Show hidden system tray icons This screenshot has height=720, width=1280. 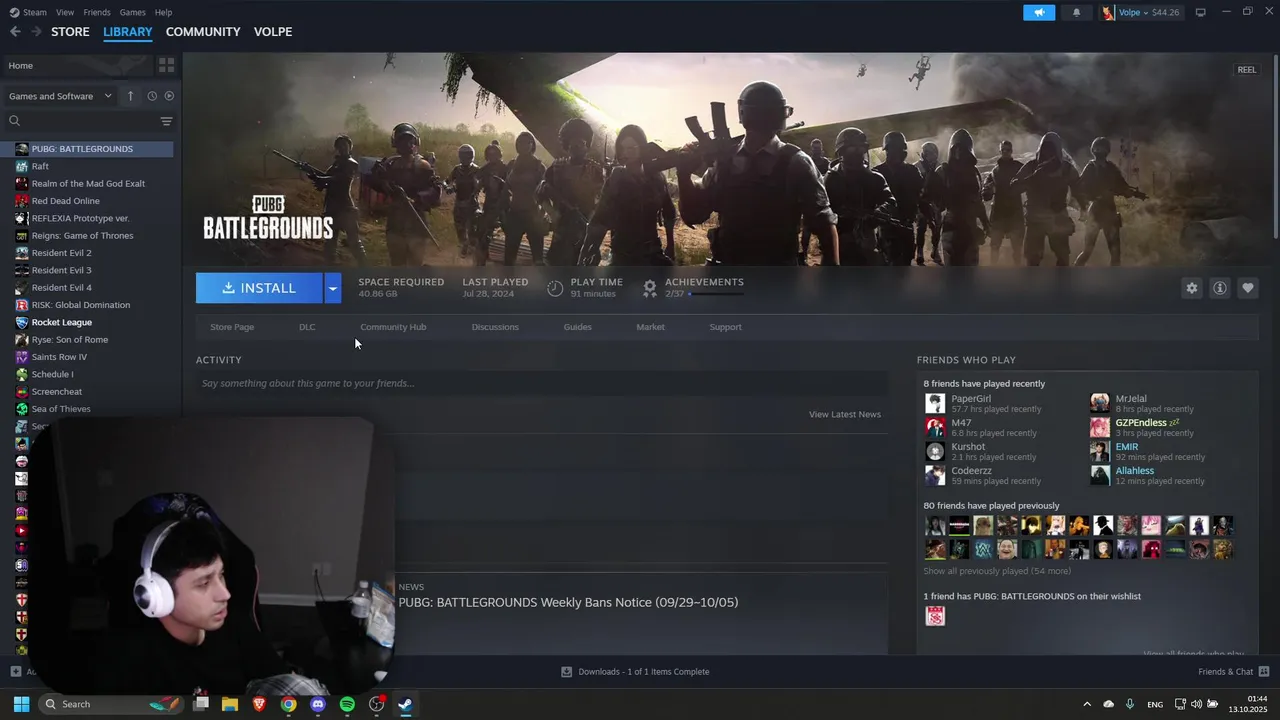coord(1087,704)
